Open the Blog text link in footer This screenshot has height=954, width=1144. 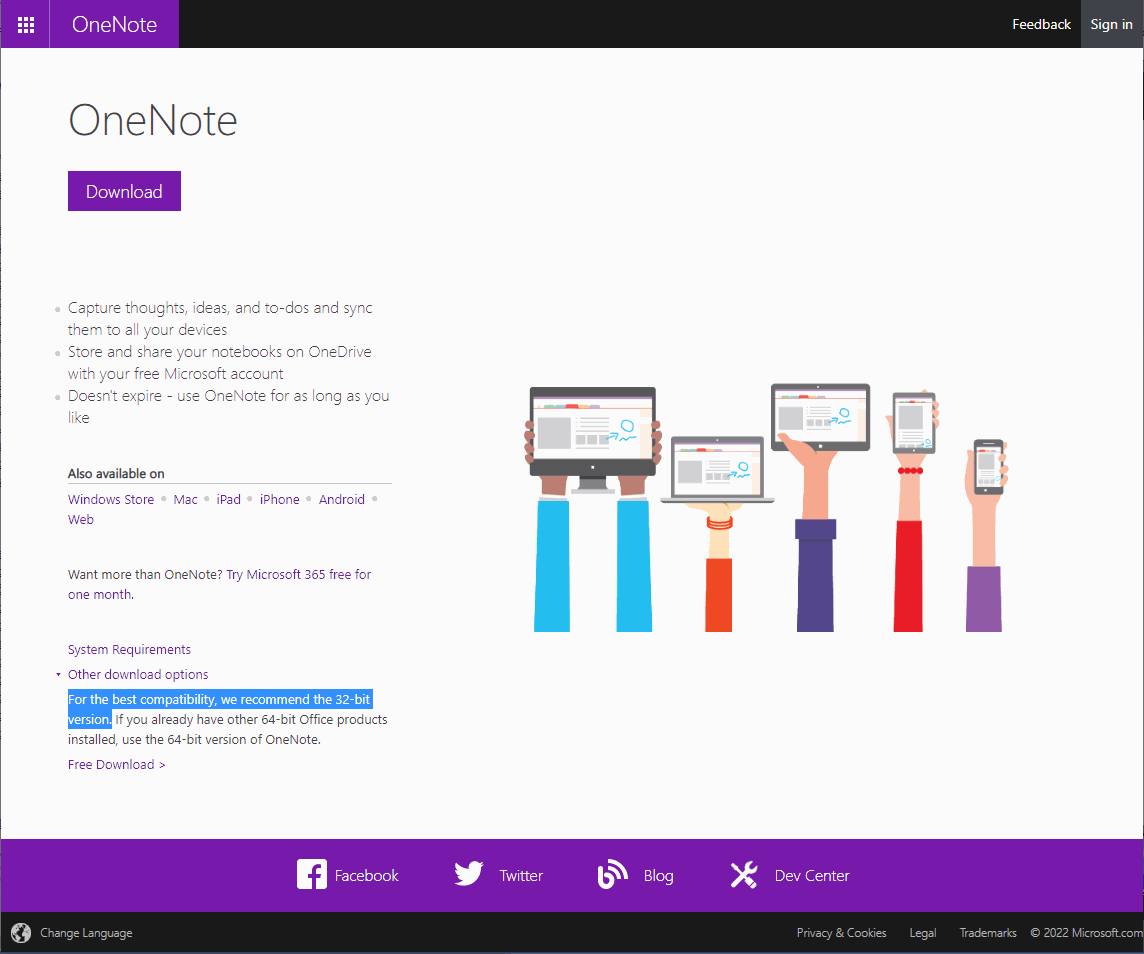658,875
